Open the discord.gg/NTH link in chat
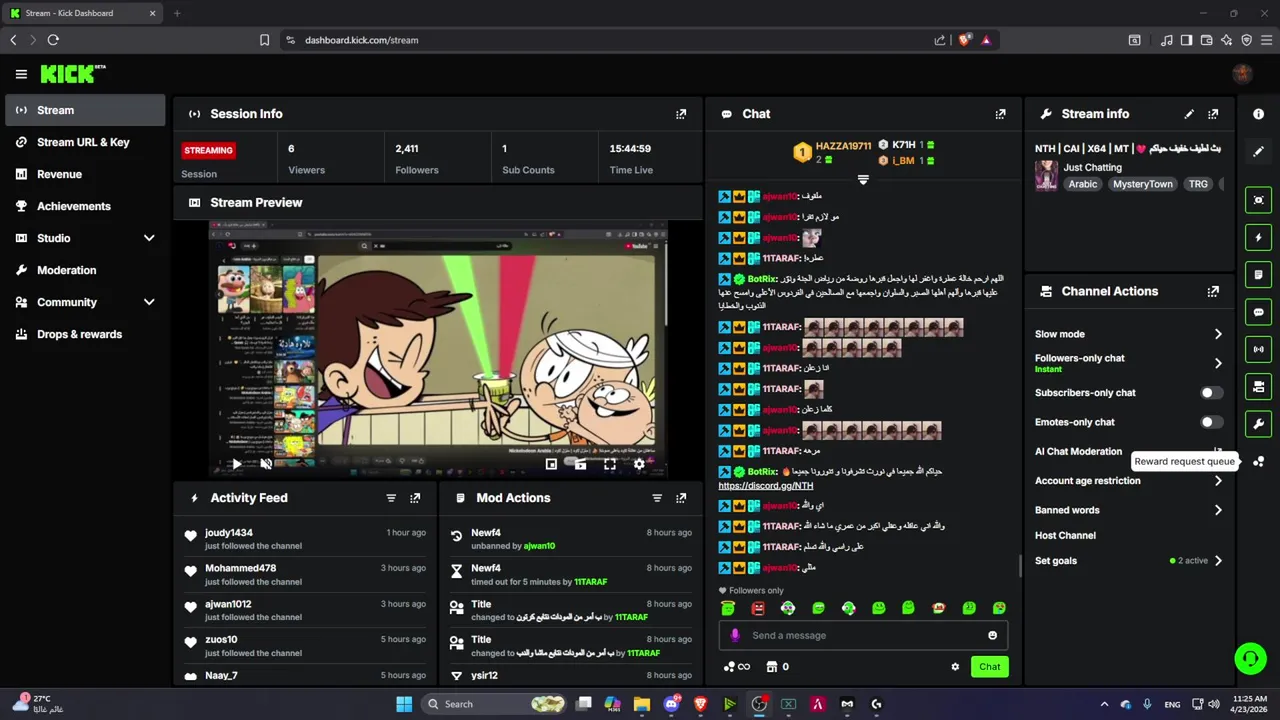 point(766,486)
